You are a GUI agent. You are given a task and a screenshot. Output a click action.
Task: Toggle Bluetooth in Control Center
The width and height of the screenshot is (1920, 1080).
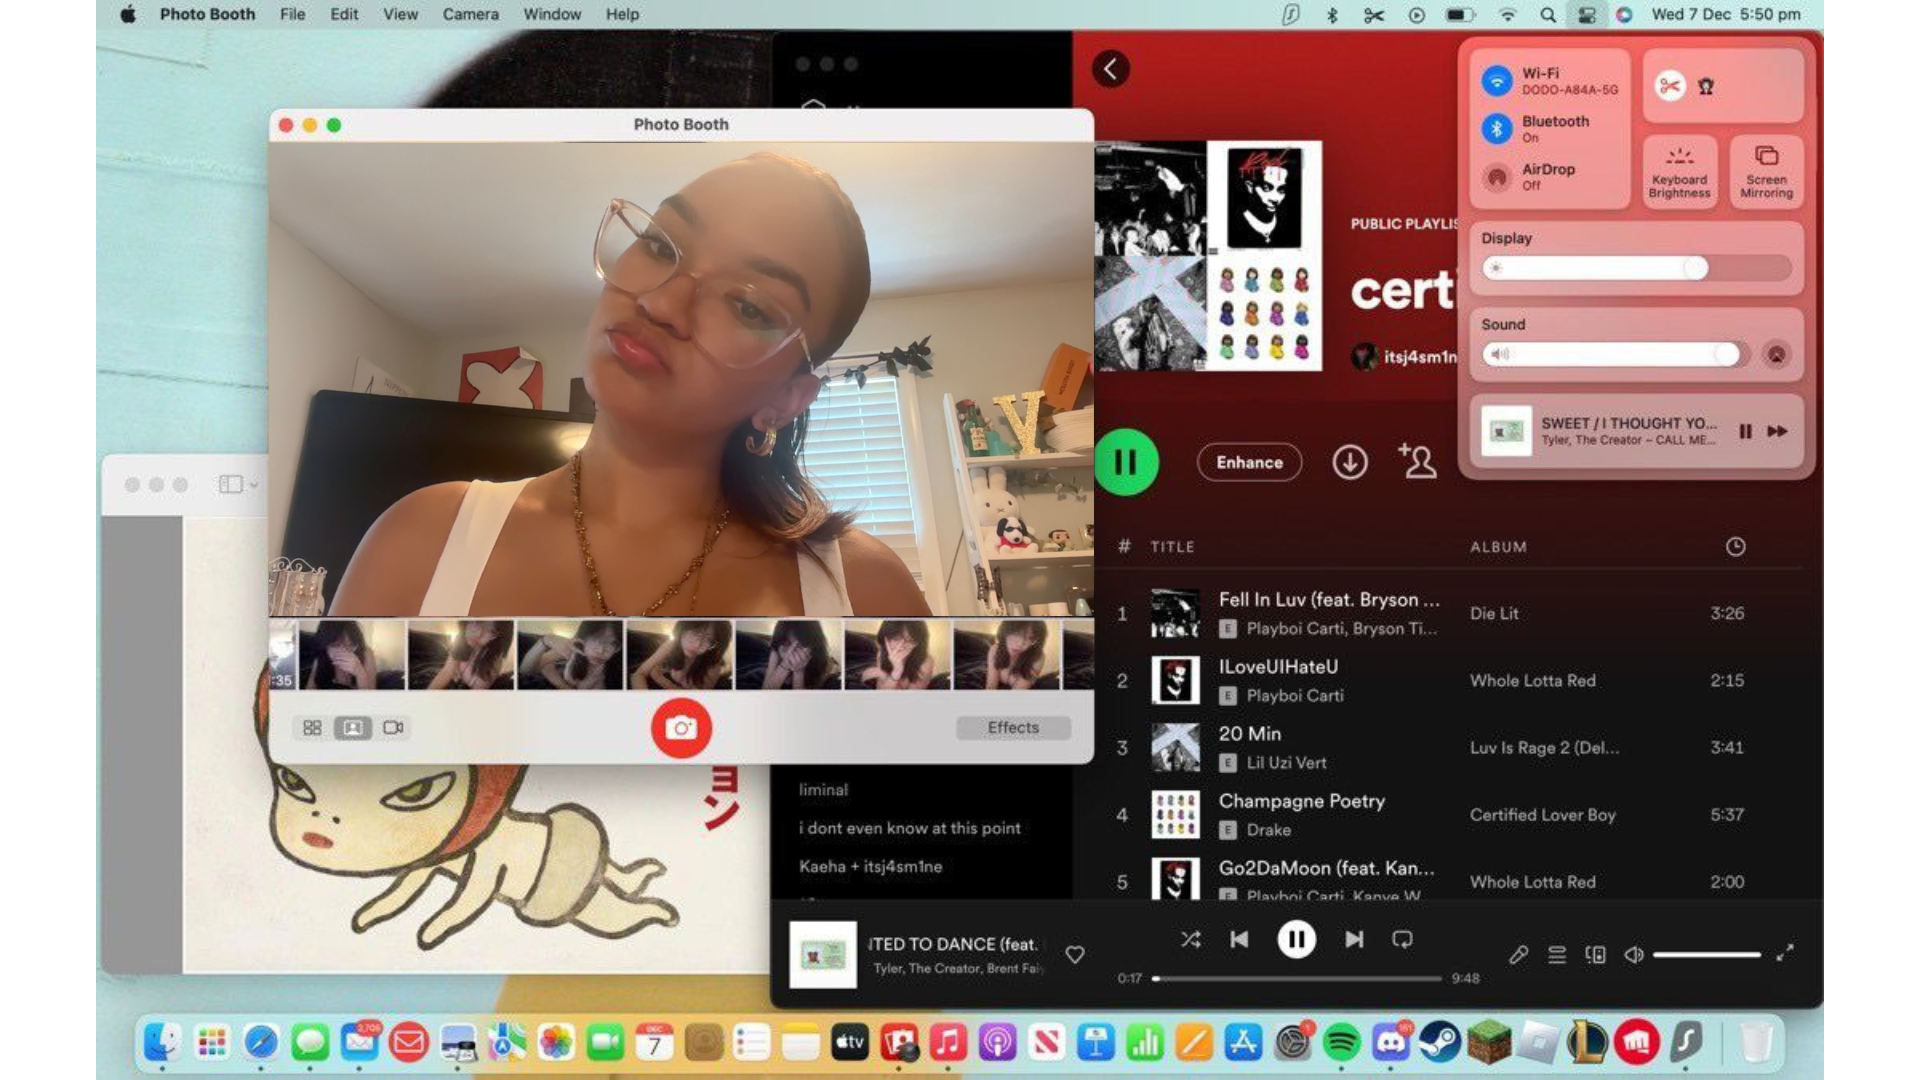[x=1497, y=128]
